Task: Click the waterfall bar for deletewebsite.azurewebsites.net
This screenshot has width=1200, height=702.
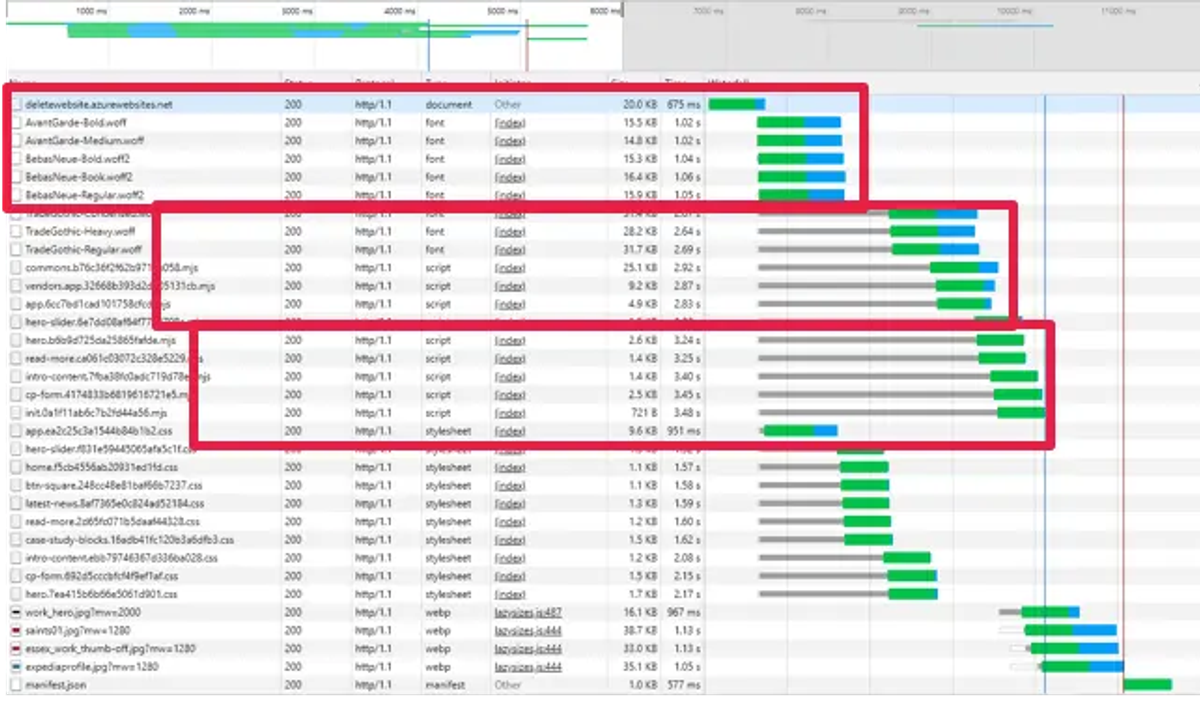Action: (737, 104)
